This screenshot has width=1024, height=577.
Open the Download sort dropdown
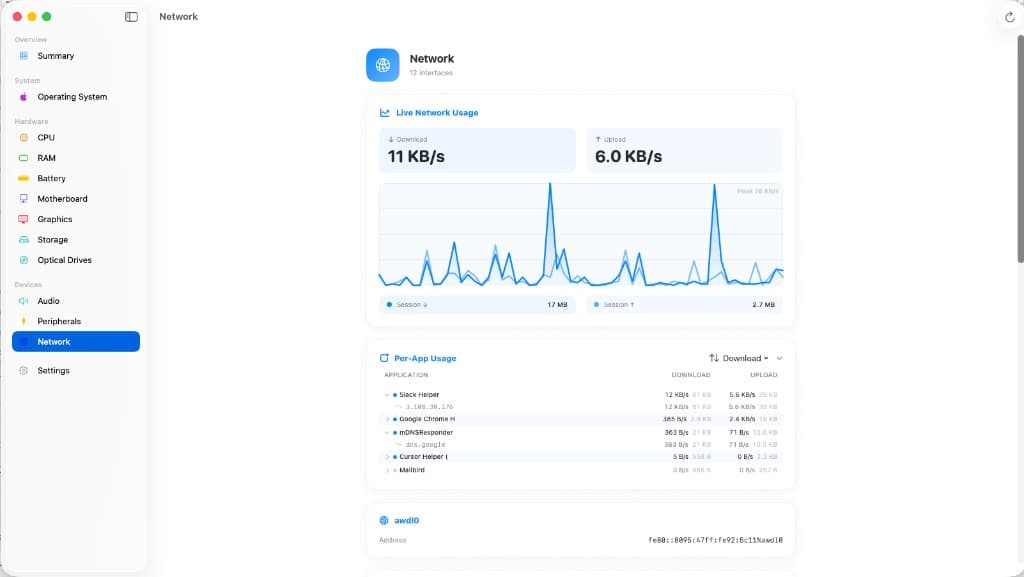pos(739,358)
